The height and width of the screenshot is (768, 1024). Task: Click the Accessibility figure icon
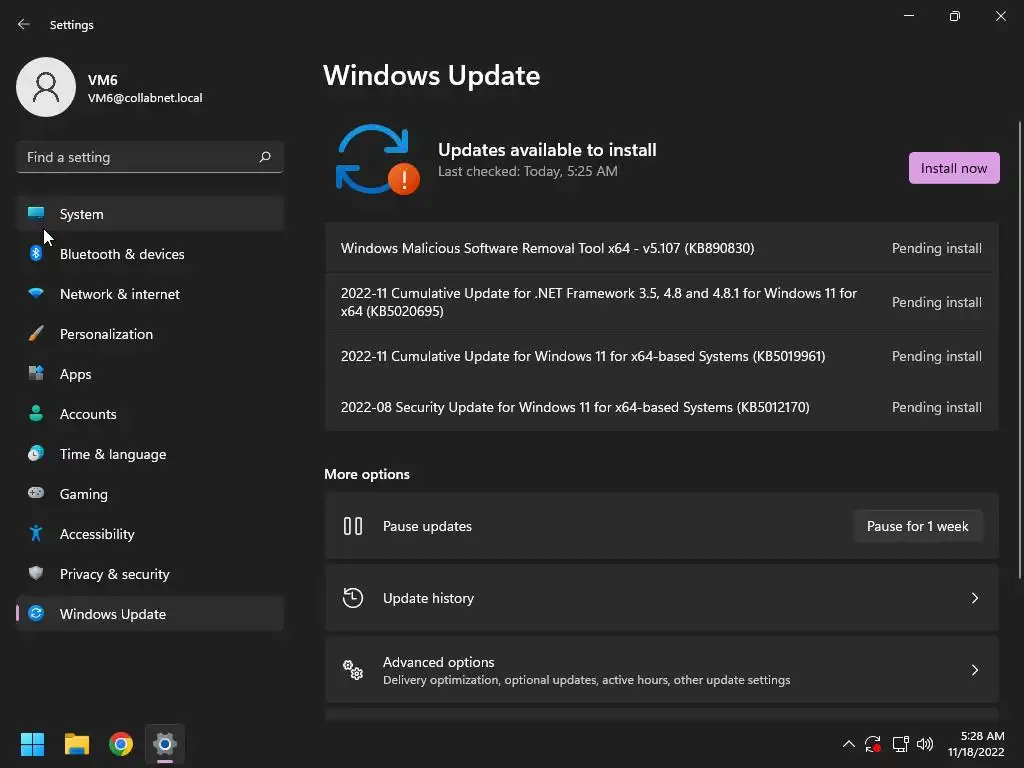[x=36, y=534]
